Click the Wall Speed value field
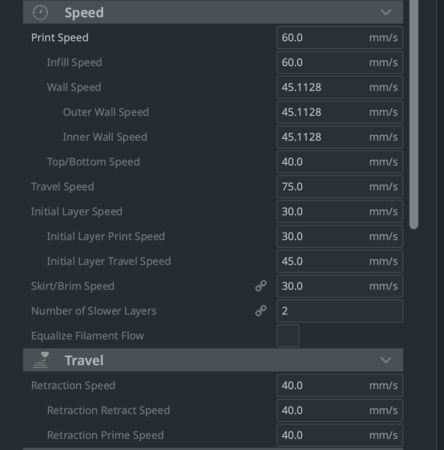This screenshot has width=444, height=450. (340, 87)
